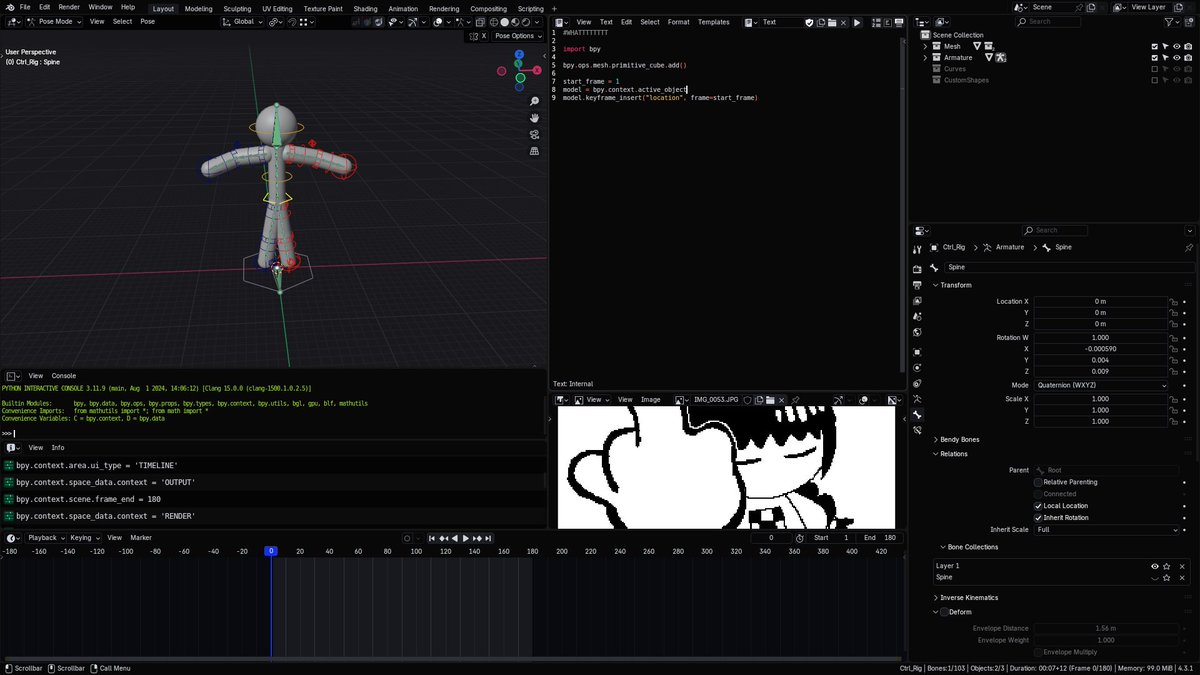This screenshot has width=1200, height=675.
Task: Toggle viewport X-ray display
Action: coord(482,22)
